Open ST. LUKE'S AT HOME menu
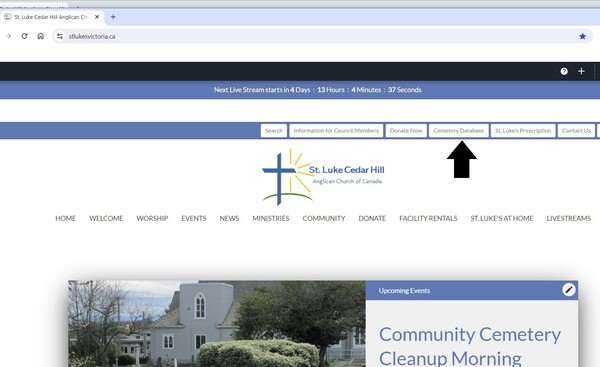 [502, 218]
